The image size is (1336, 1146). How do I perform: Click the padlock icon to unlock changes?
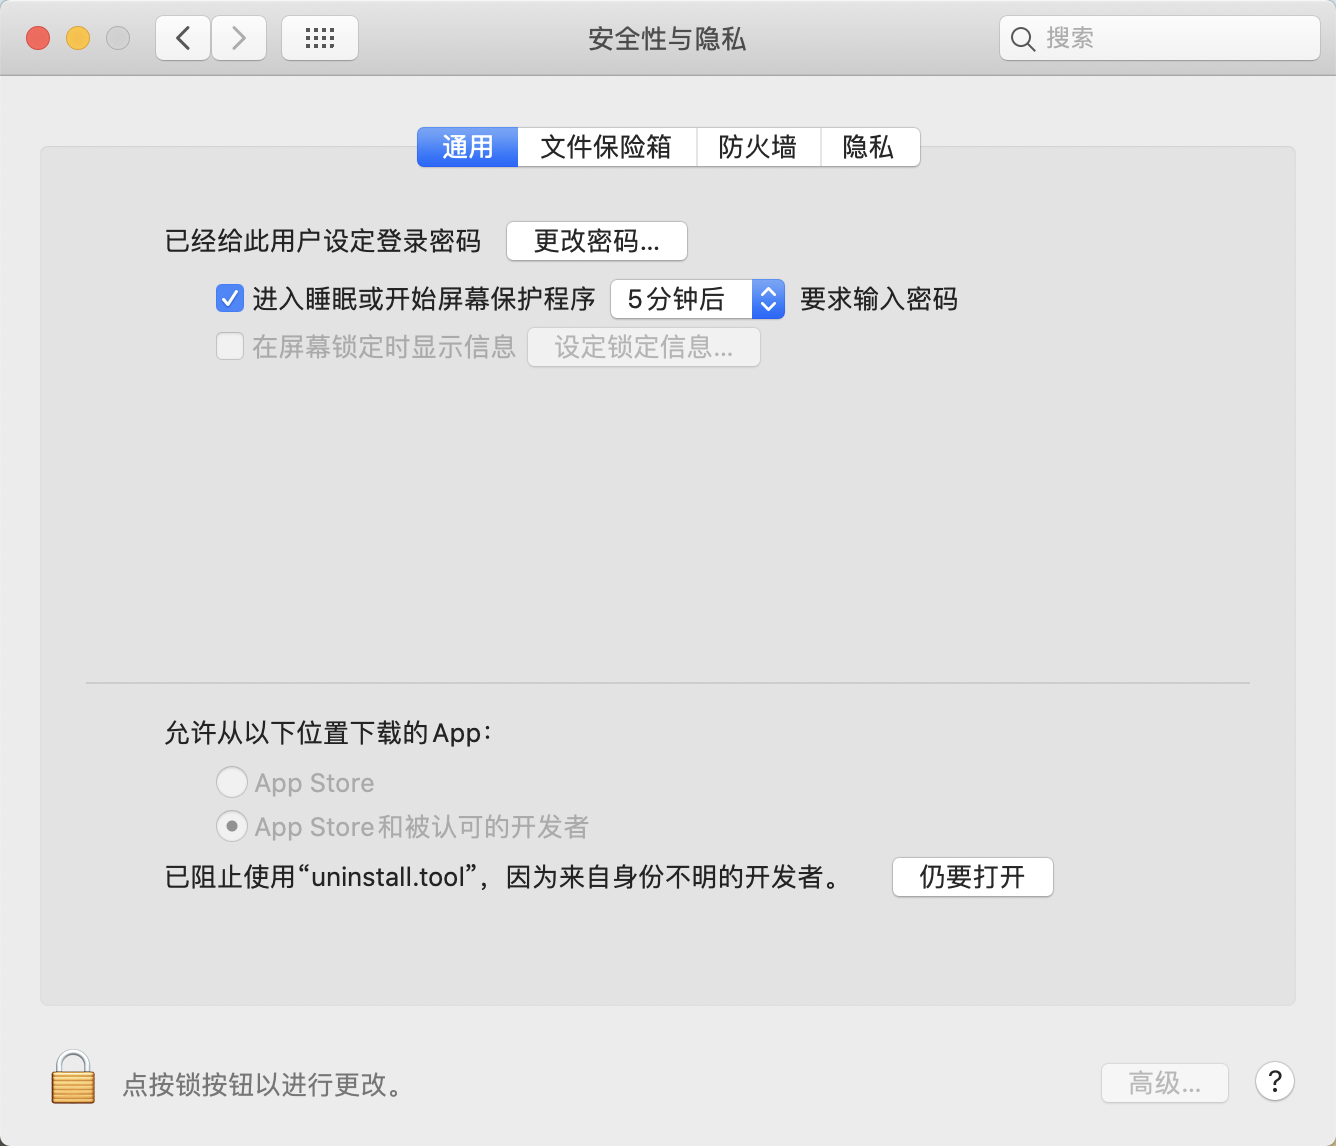73,1077
